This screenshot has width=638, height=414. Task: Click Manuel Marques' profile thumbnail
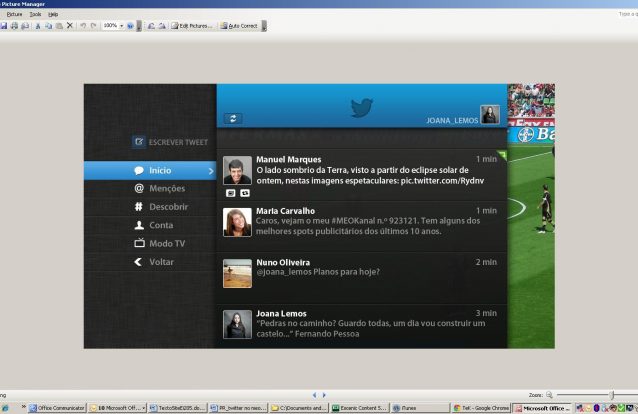(237, 169)
